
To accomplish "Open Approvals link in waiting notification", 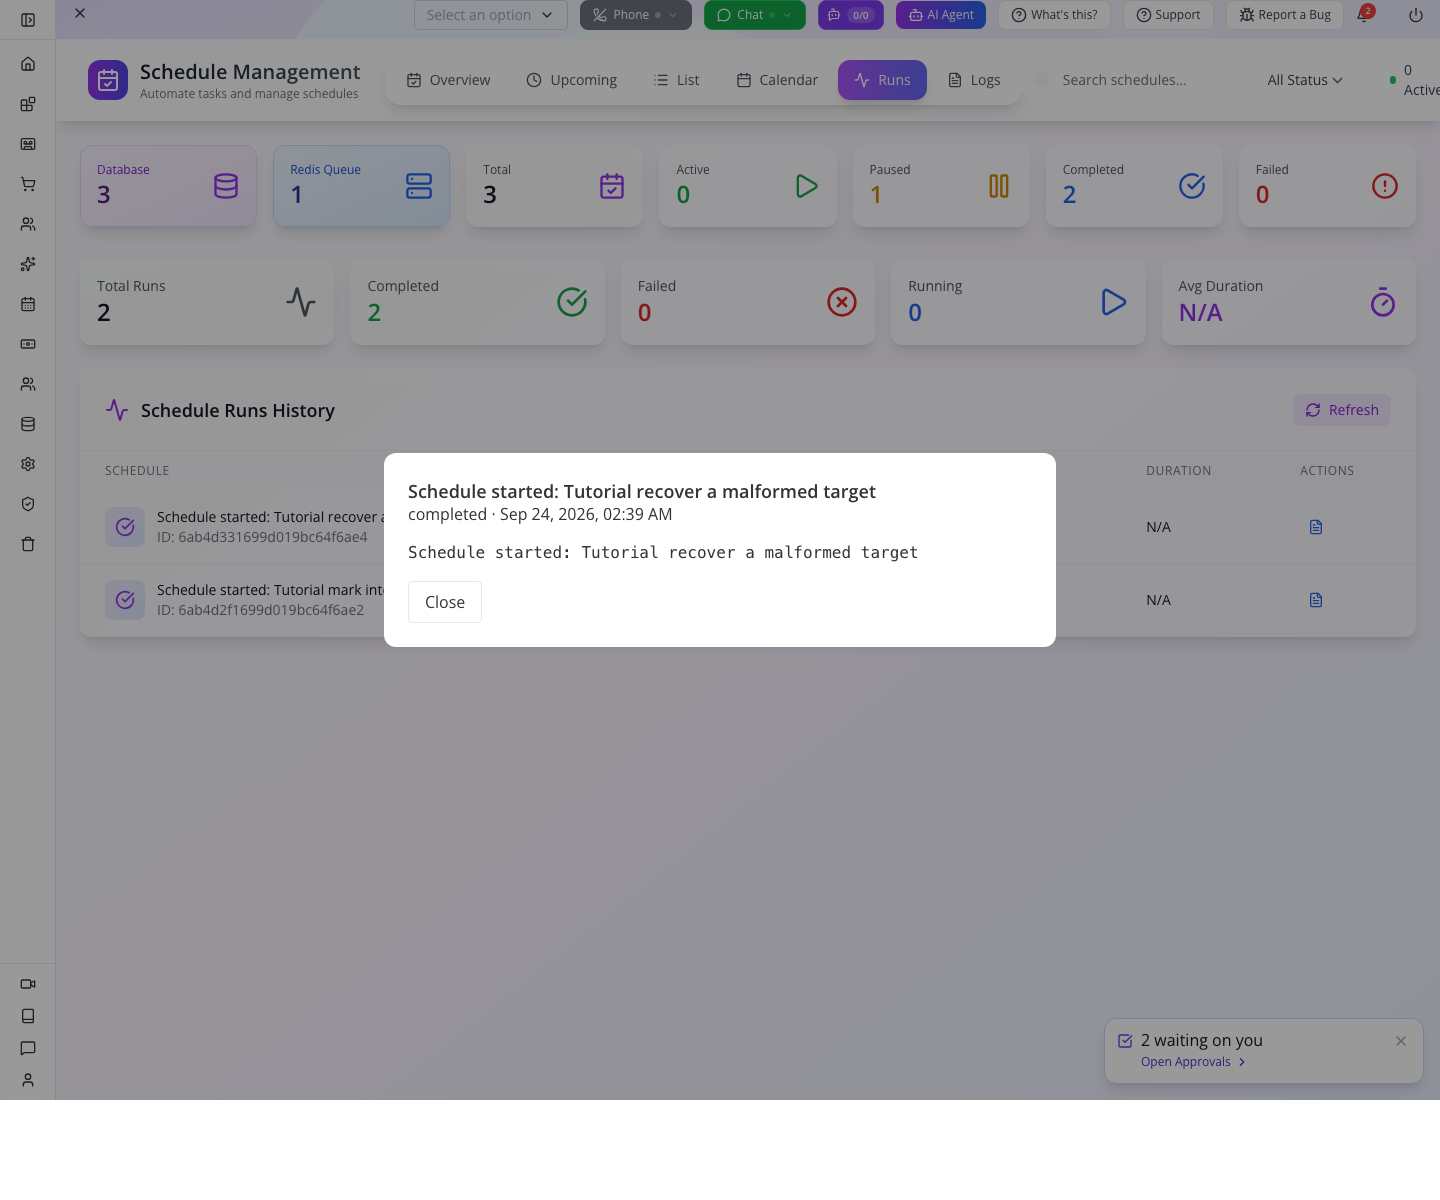I will click(x=1193, y=1062).
